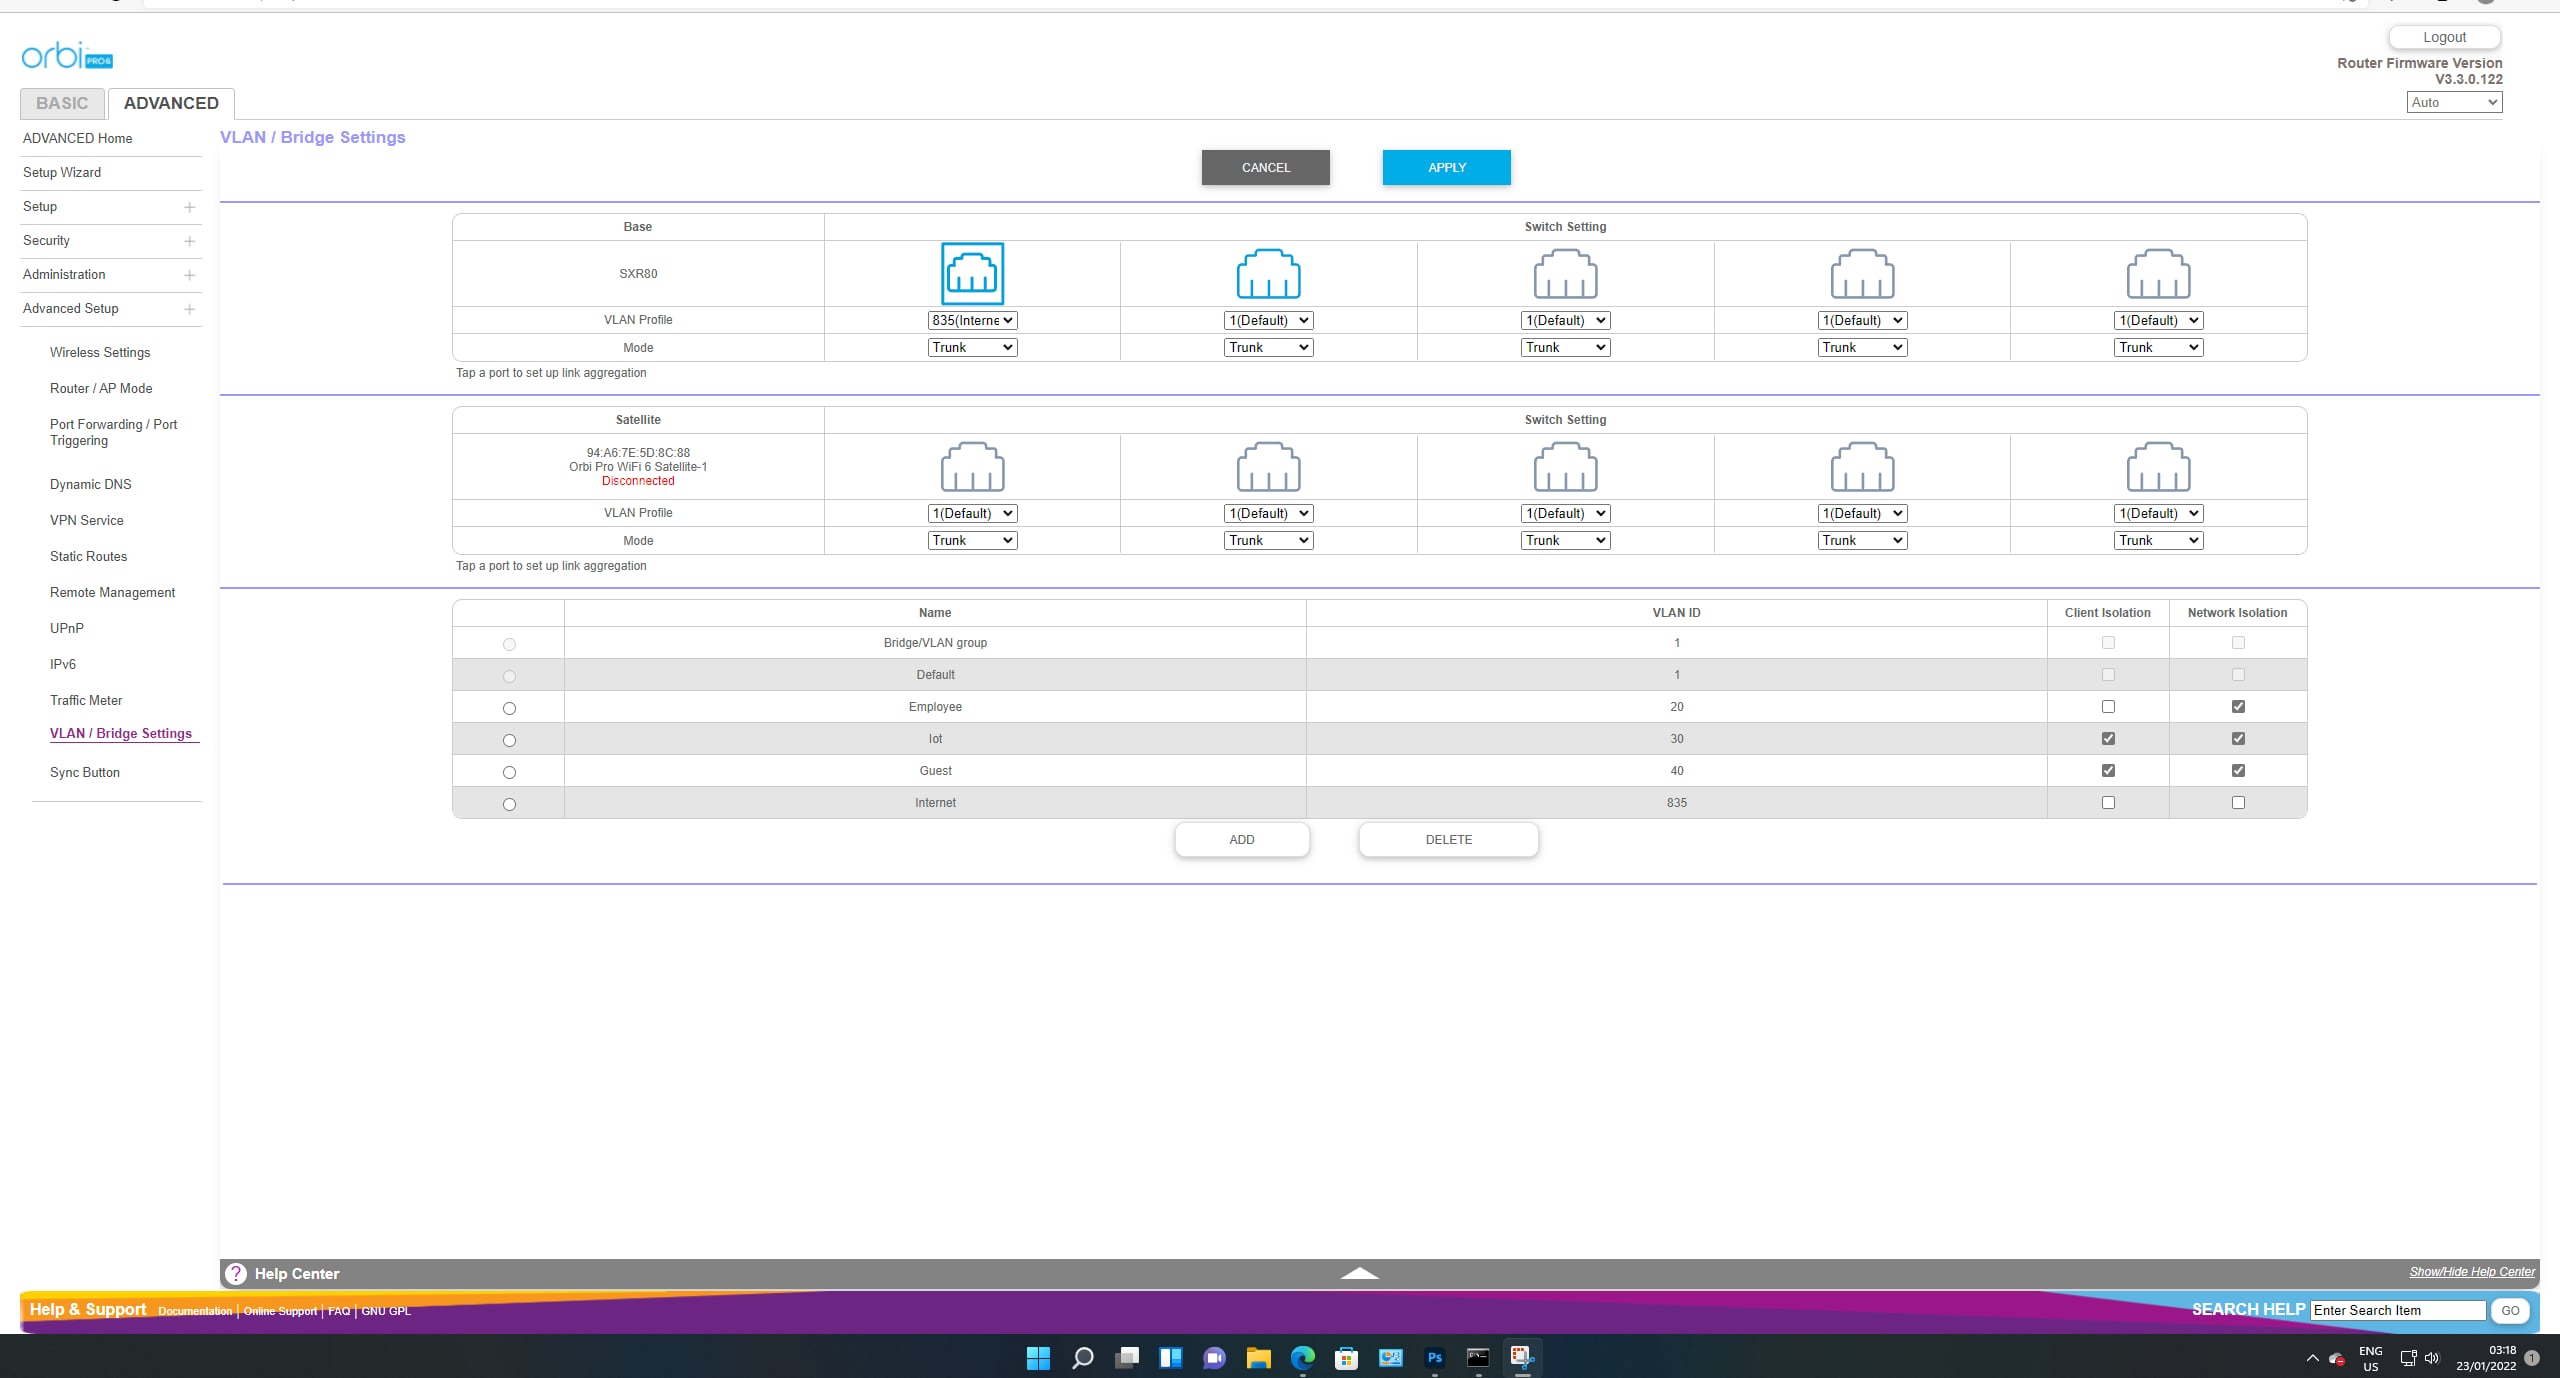This screenshot has width=2560, height=1378.
Task: Tap the fourth Satellite-1 port icon
Action: click(x=1862, y=466)
